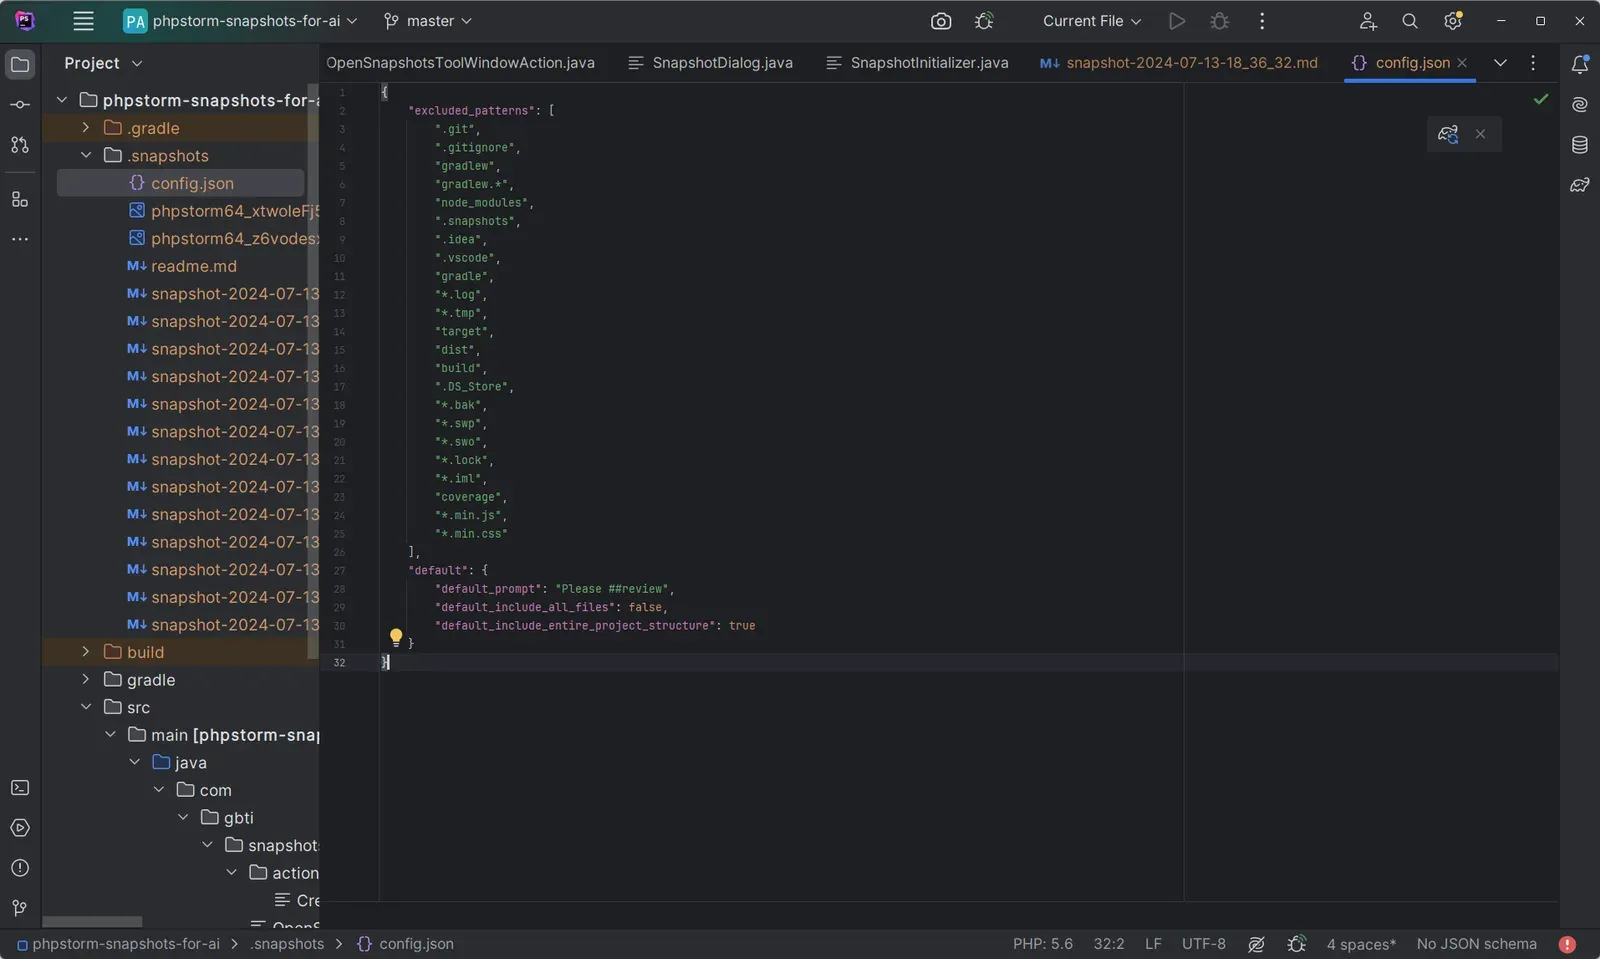
Task: Open more run actions menu
Action: (1262, 21)
